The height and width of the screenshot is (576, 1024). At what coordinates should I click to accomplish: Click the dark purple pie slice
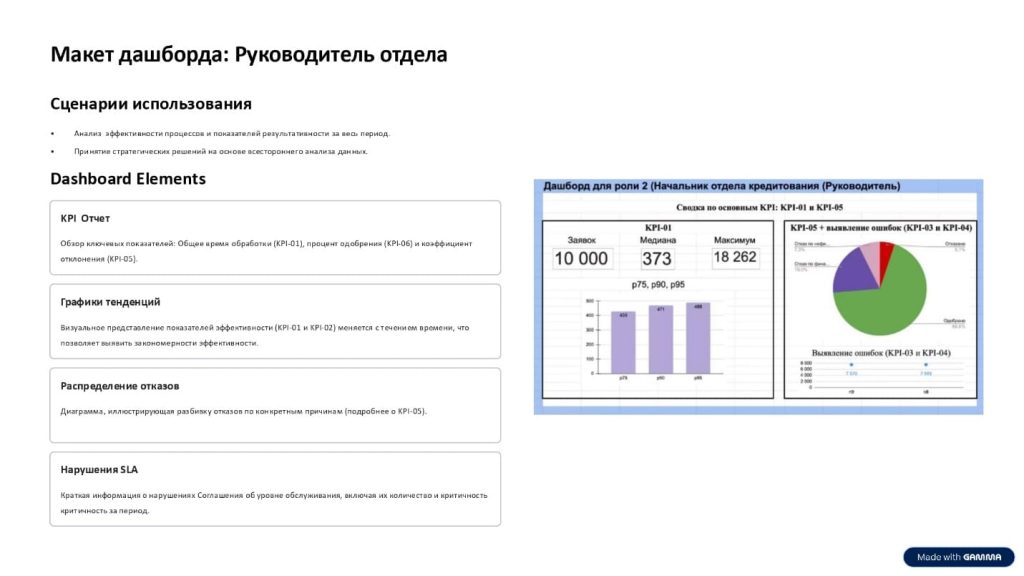(x=850, y=270)
